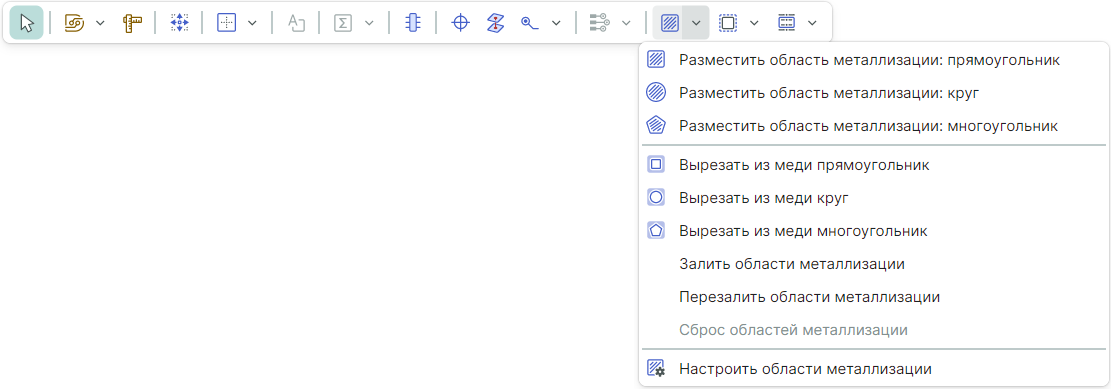Expand the dotted-cross square icon's dropdown
Image resolution: width=1111 pixels, height=389 pixels.
pos(252,23)
